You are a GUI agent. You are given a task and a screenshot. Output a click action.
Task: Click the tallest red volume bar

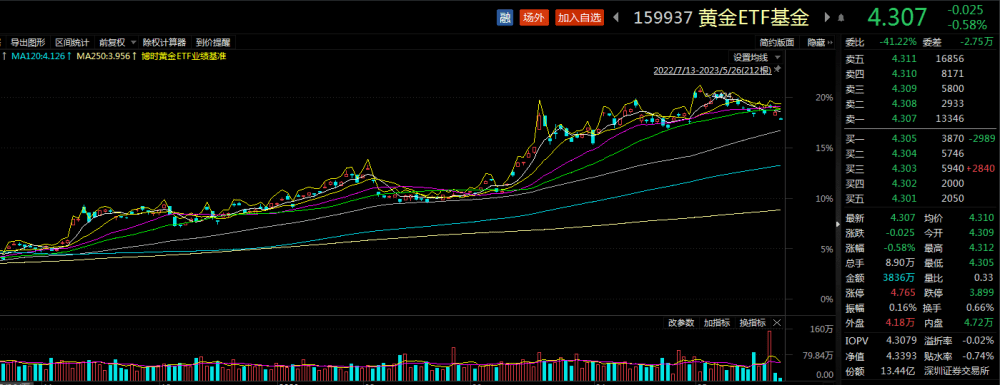pyautogui.click(x=770, y=356)
